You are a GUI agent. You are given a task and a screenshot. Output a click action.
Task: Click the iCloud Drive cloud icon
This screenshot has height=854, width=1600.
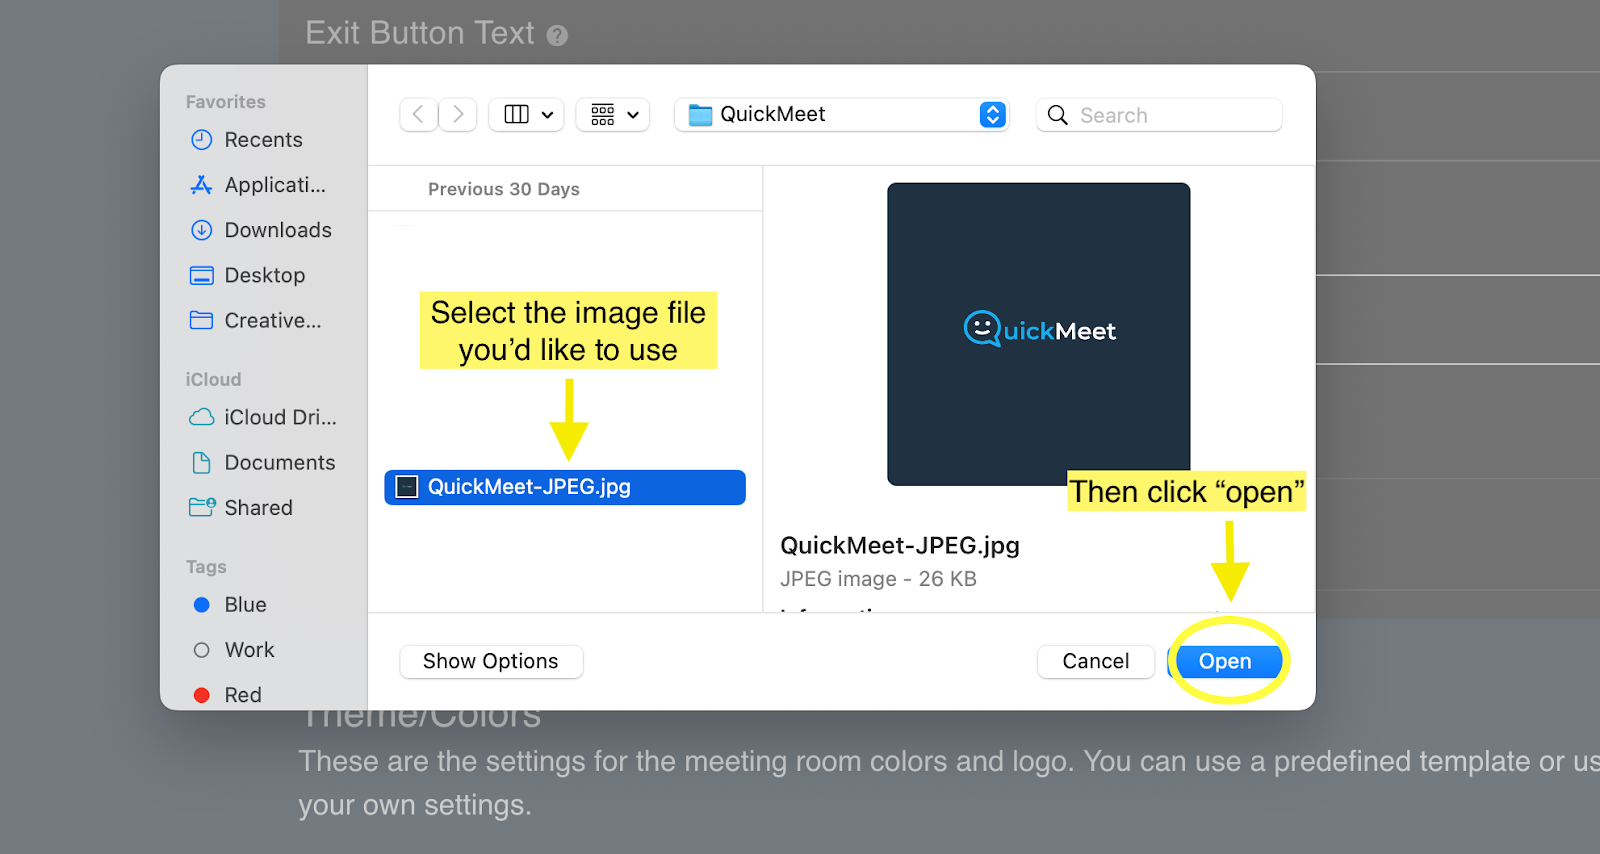[x=202, y=417]
